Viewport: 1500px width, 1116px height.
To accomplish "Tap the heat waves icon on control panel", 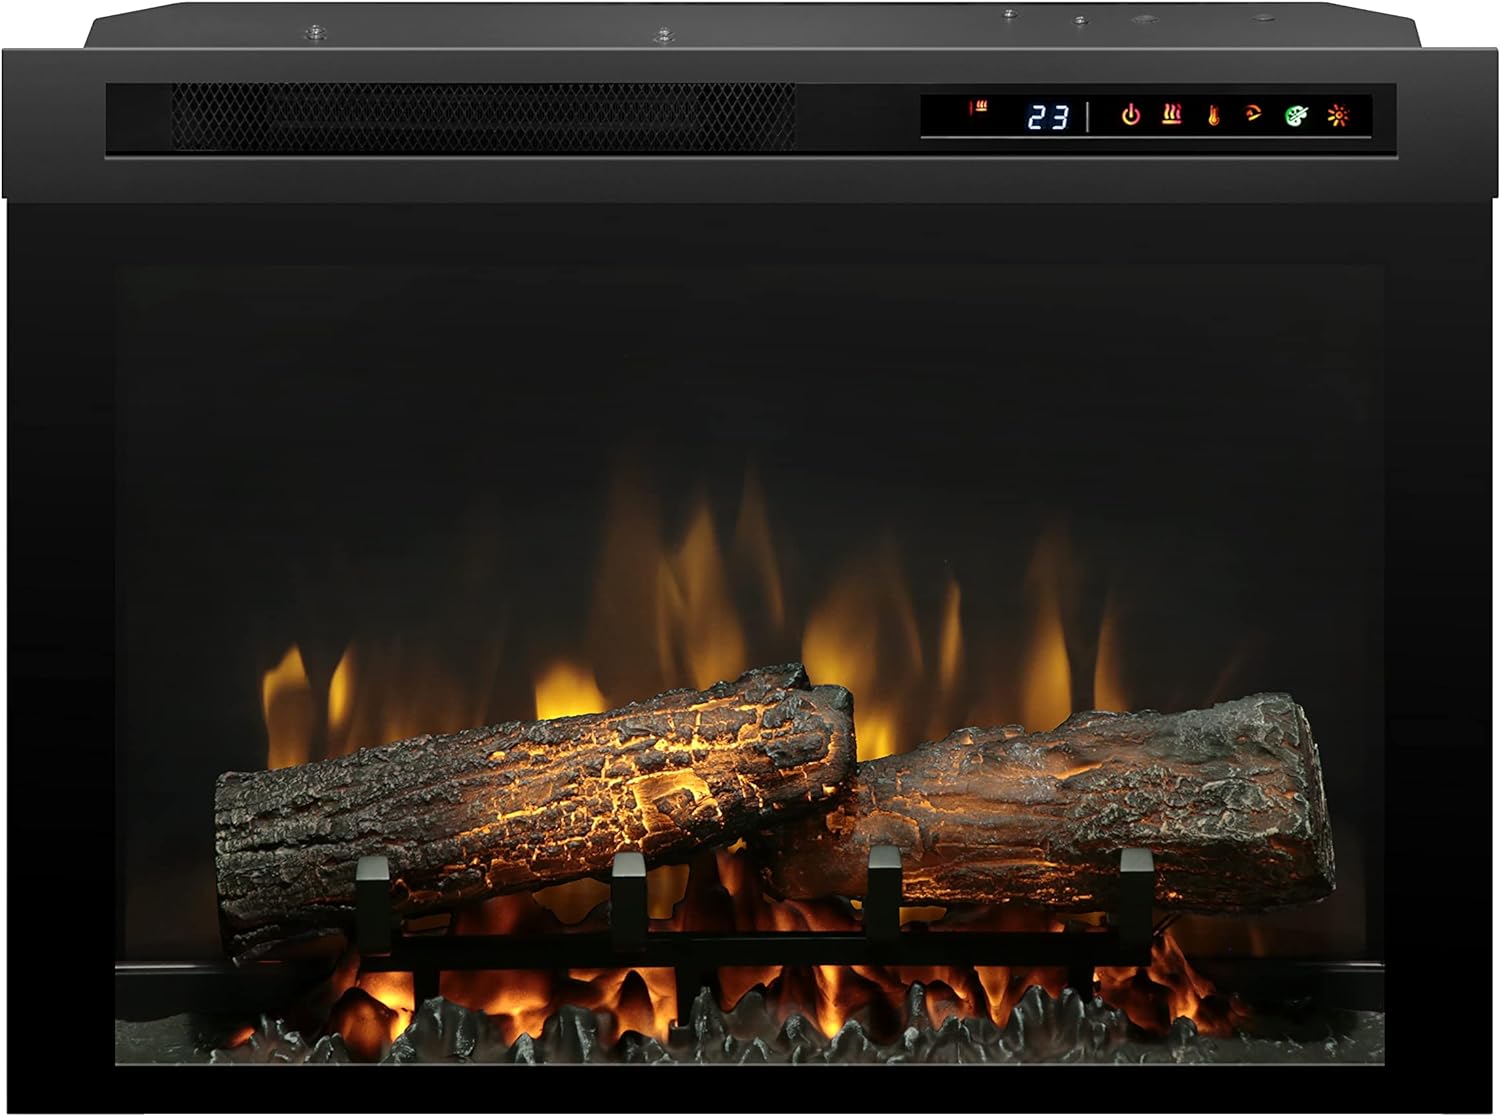I will click(x=1171, y=115).
